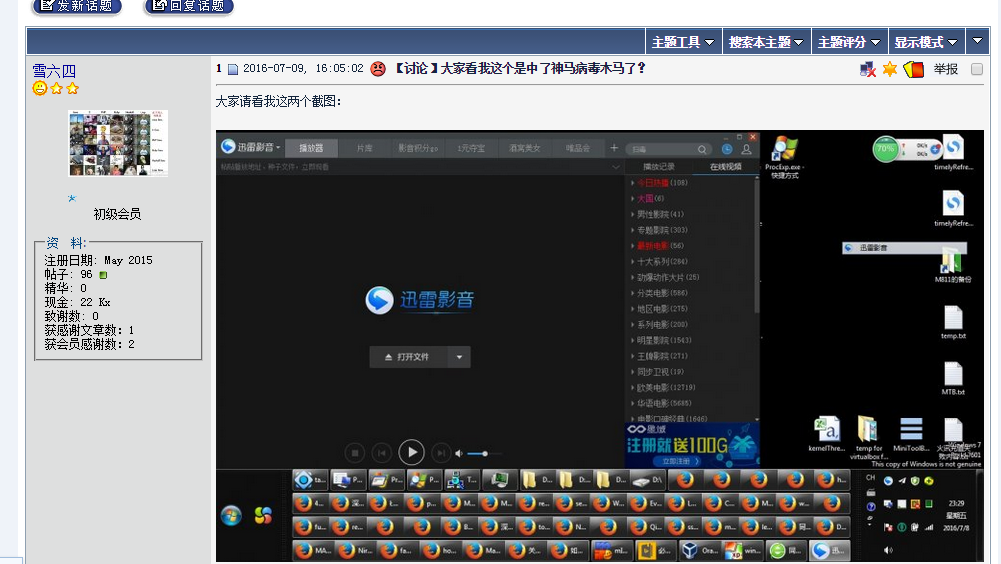
Task: Open the 搜索本主题 dropdown
Action: (x=766, y=42)
